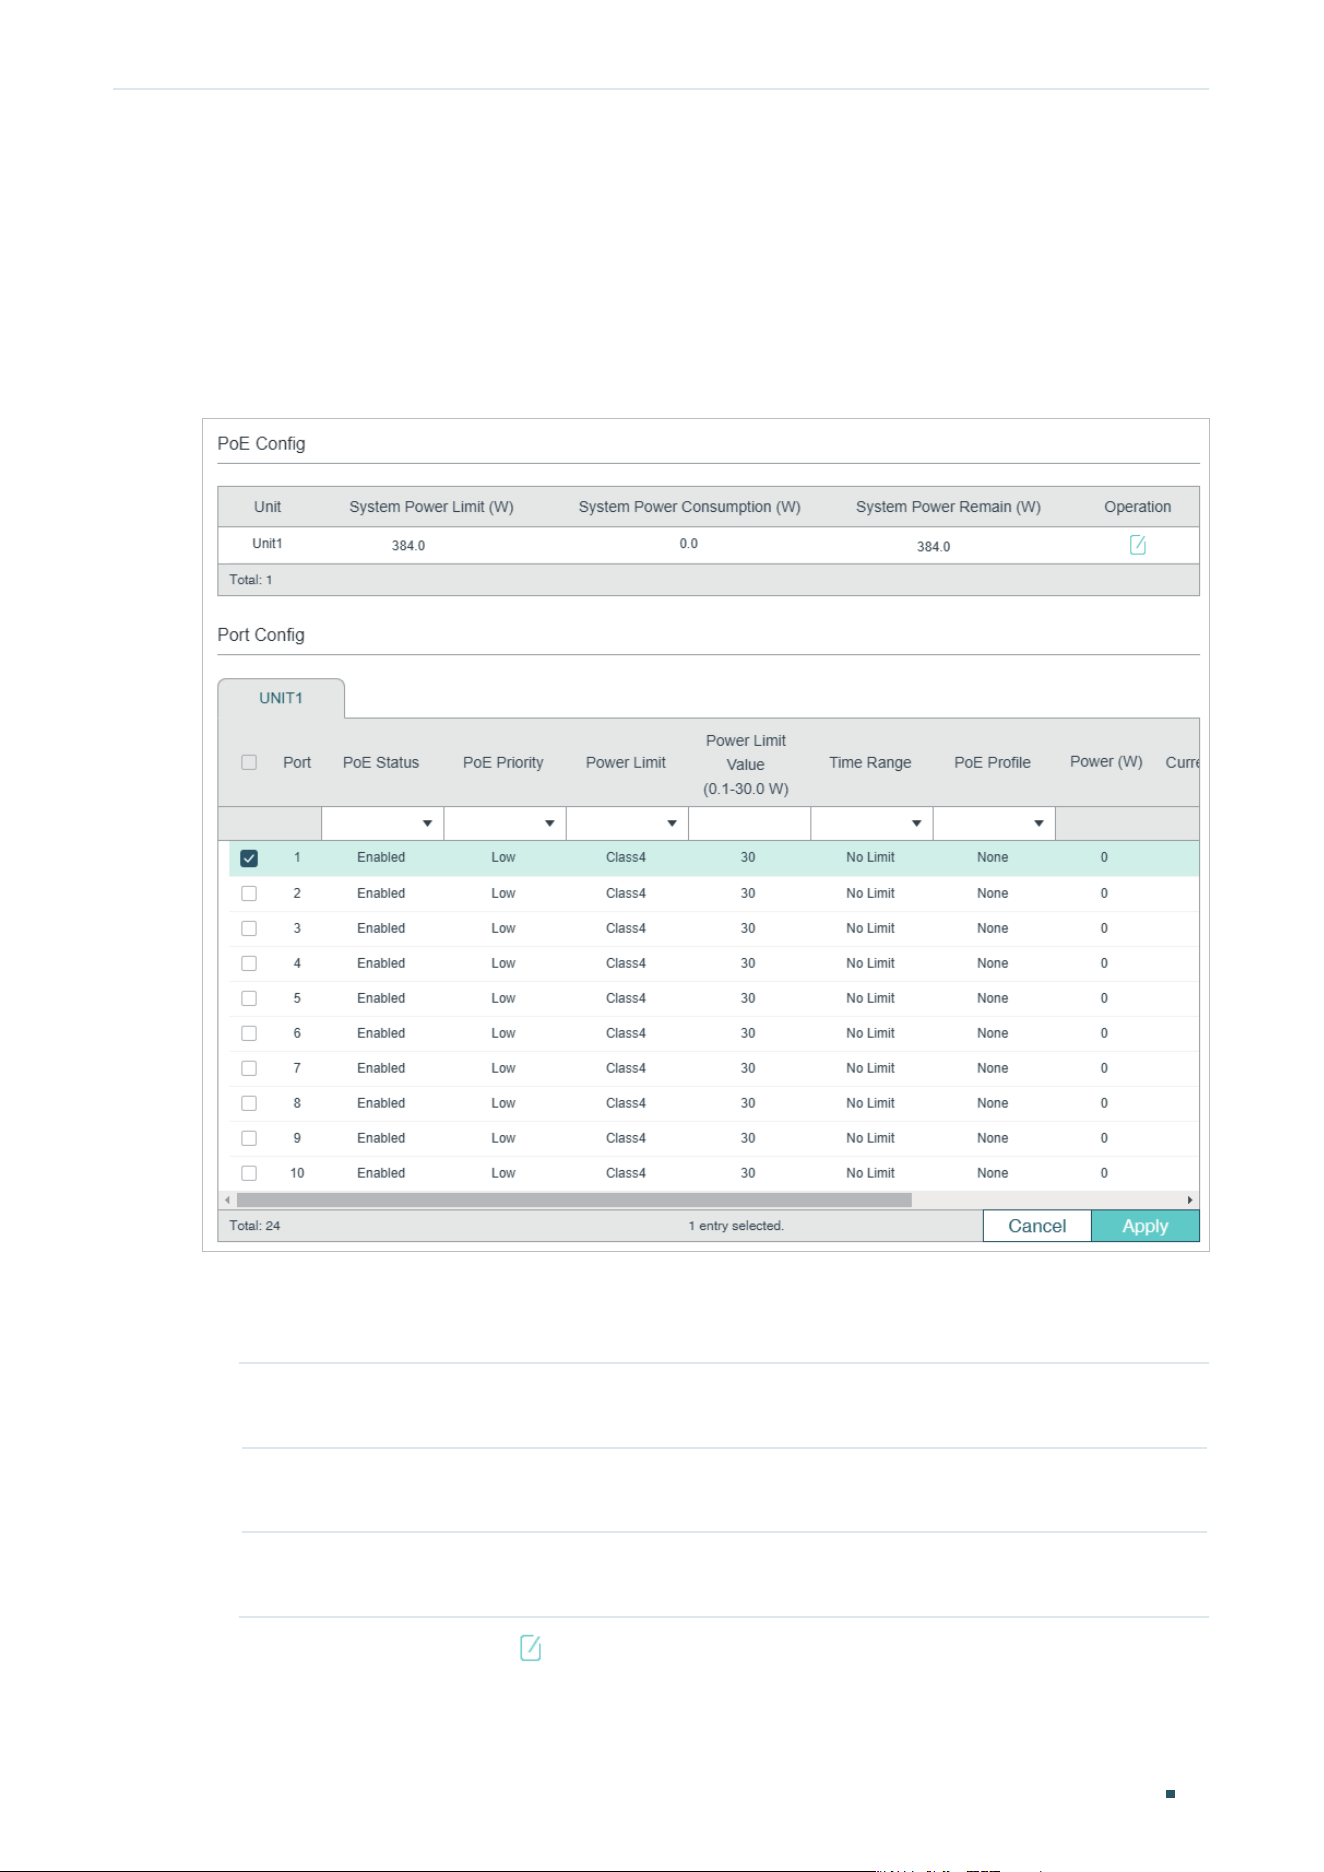Check the port 5 row checkbox
1324x1872 pixels.
249,998
